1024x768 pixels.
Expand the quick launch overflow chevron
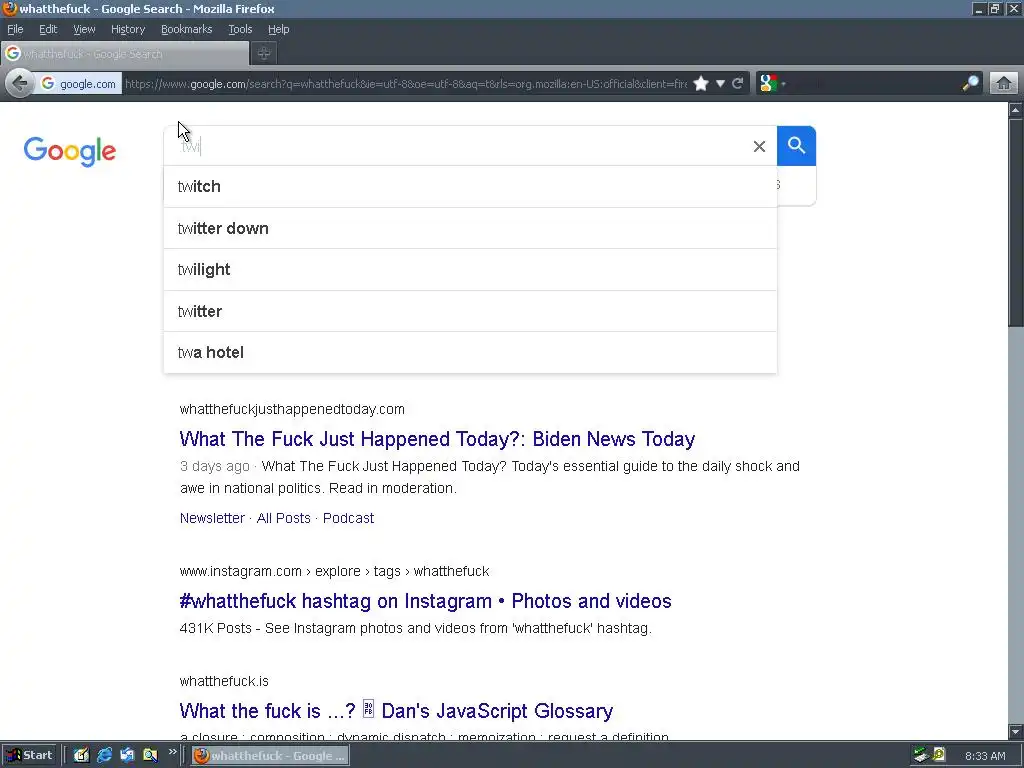[172, 752]
